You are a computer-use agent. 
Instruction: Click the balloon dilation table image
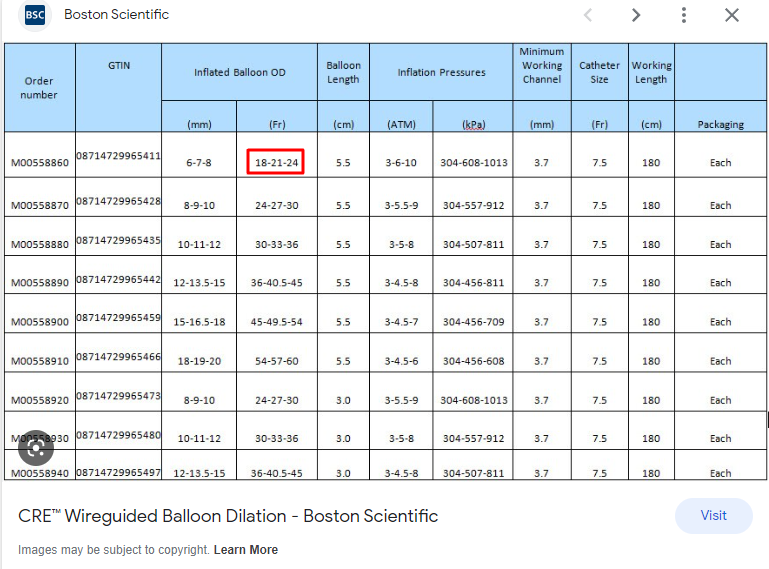pos(385,261)
